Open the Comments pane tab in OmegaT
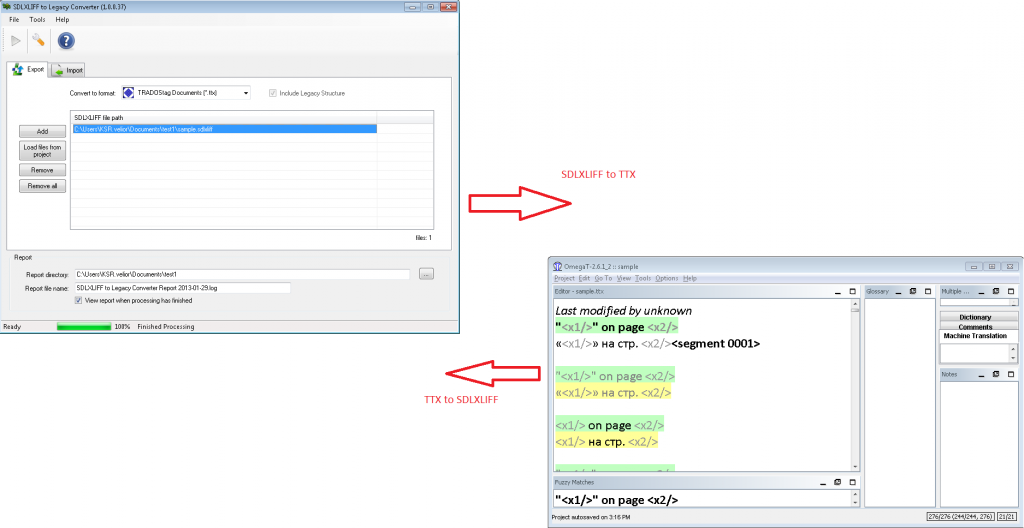Image resolution: width=1024 pixels, height=528 pixels. 976,326
